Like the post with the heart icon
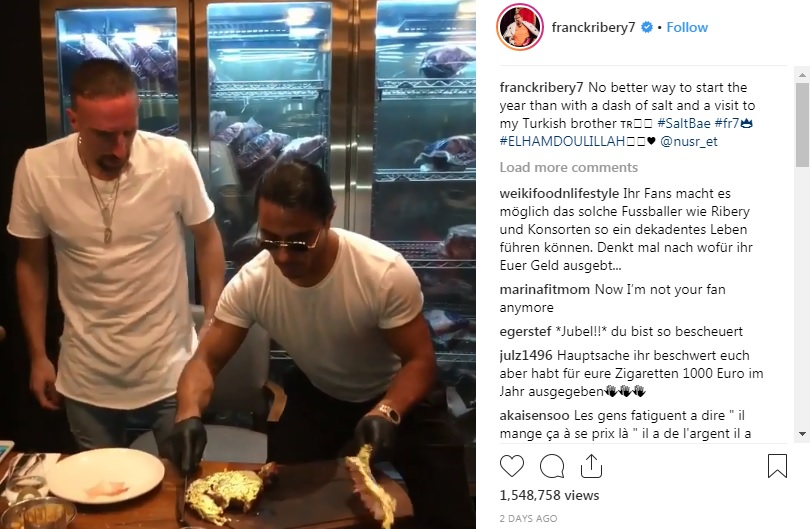This screenshot has width=810, height=529. [x=511, y=466]
